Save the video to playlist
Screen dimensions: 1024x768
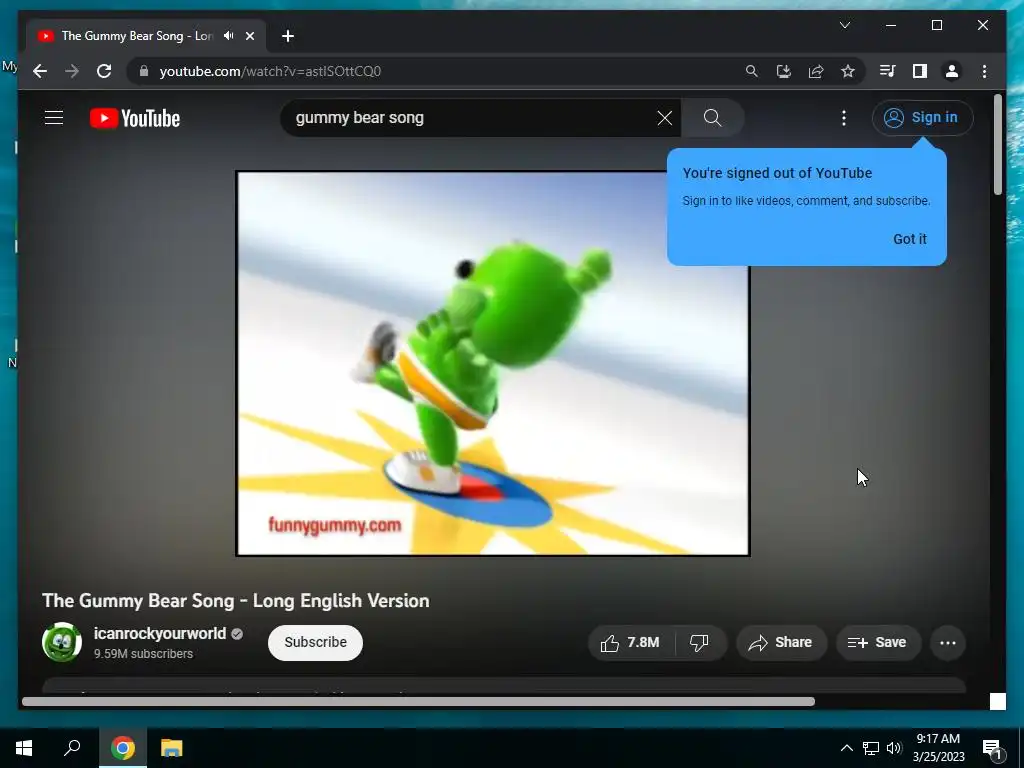pos(878,643)
